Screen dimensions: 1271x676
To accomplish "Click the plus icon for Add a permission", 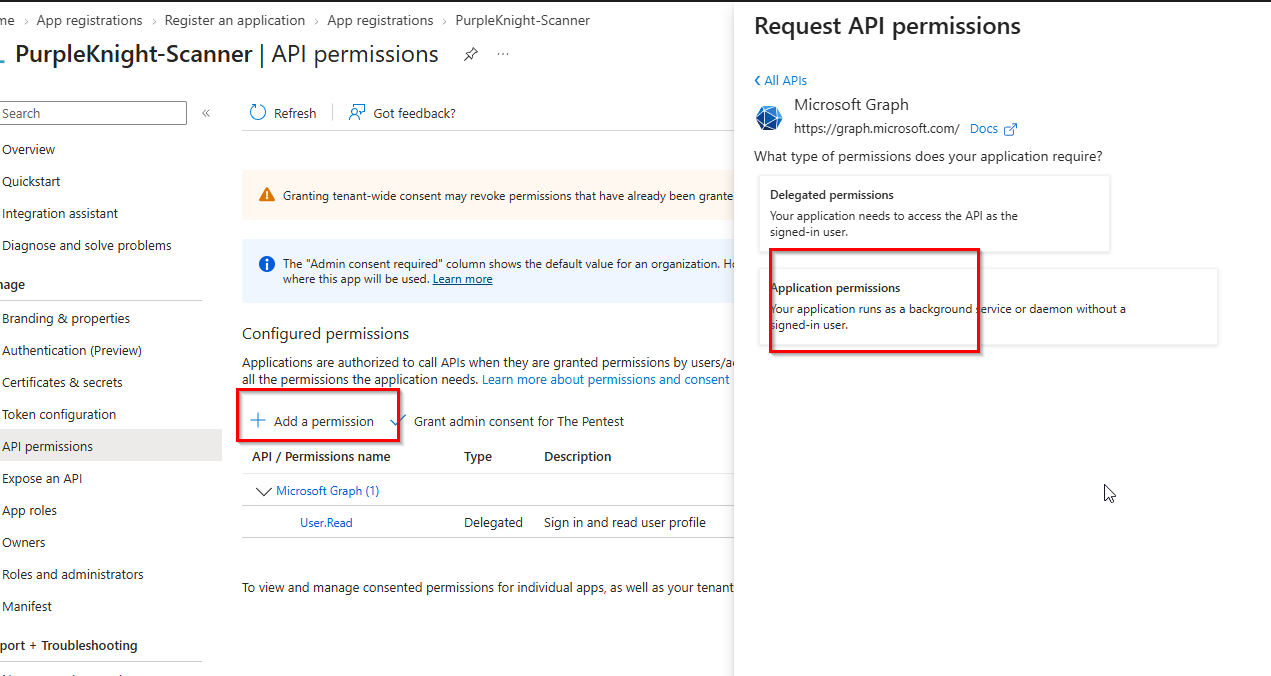I will pos(258,421).
